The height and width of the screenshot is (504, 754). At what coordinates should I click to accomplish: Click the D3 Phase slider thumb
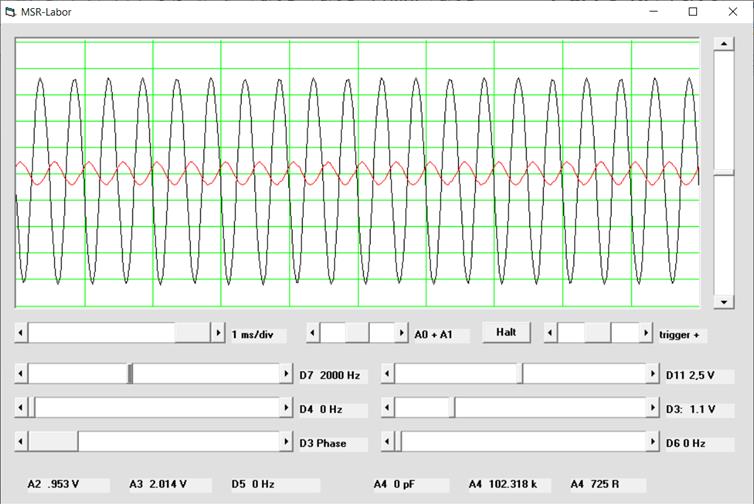(53, 442)
